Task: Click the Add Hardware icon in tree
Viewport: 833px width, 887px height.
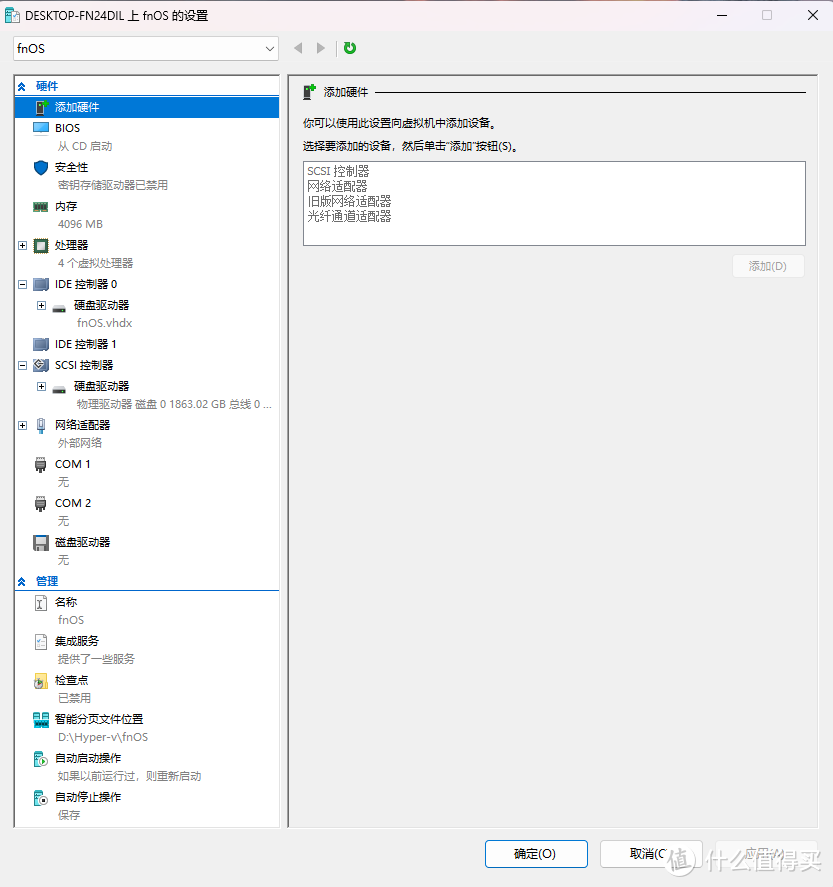Action: pos(42,107)
